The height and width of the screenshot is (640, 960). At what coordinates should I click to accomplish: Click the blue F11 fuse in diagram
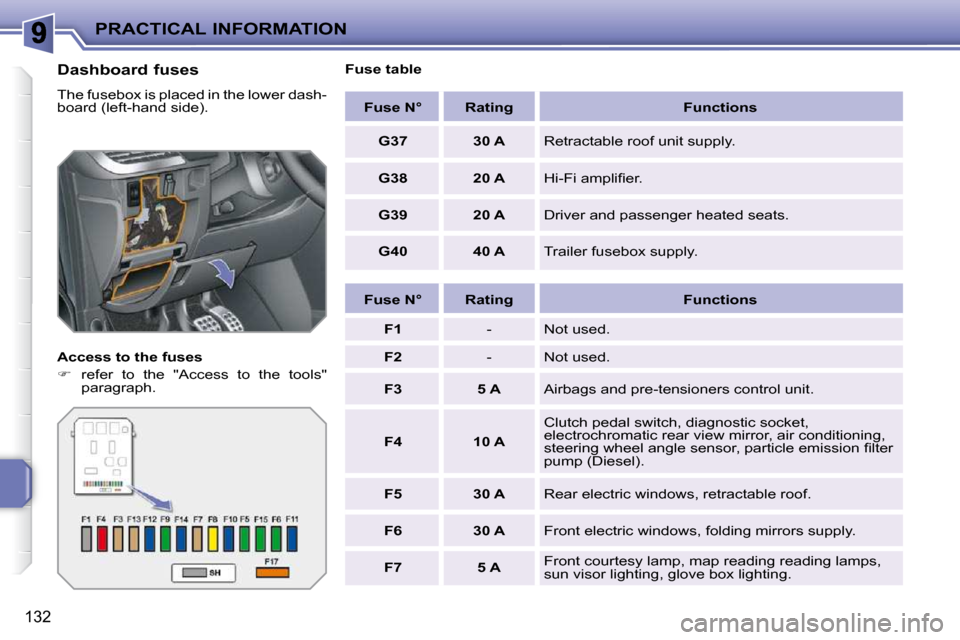[292, 539]
